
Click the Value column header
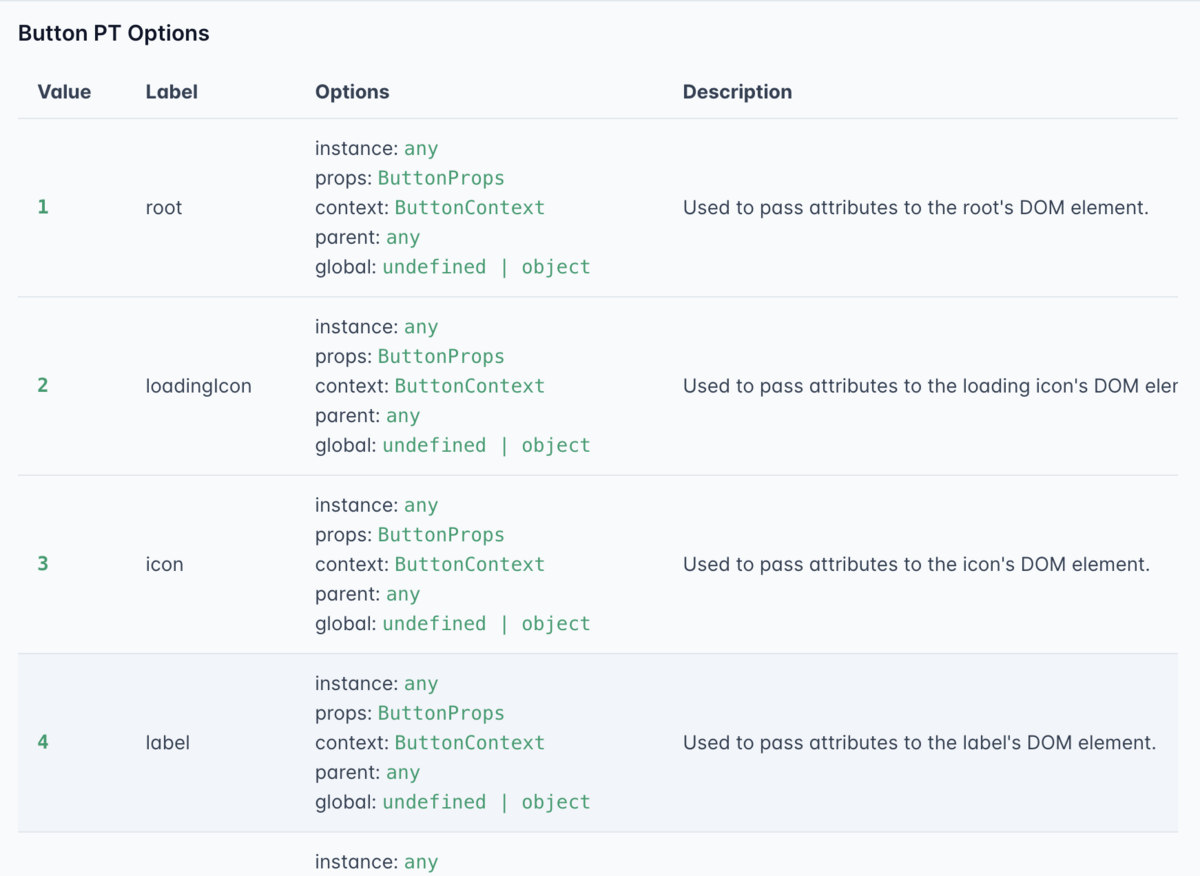(64, 92)
